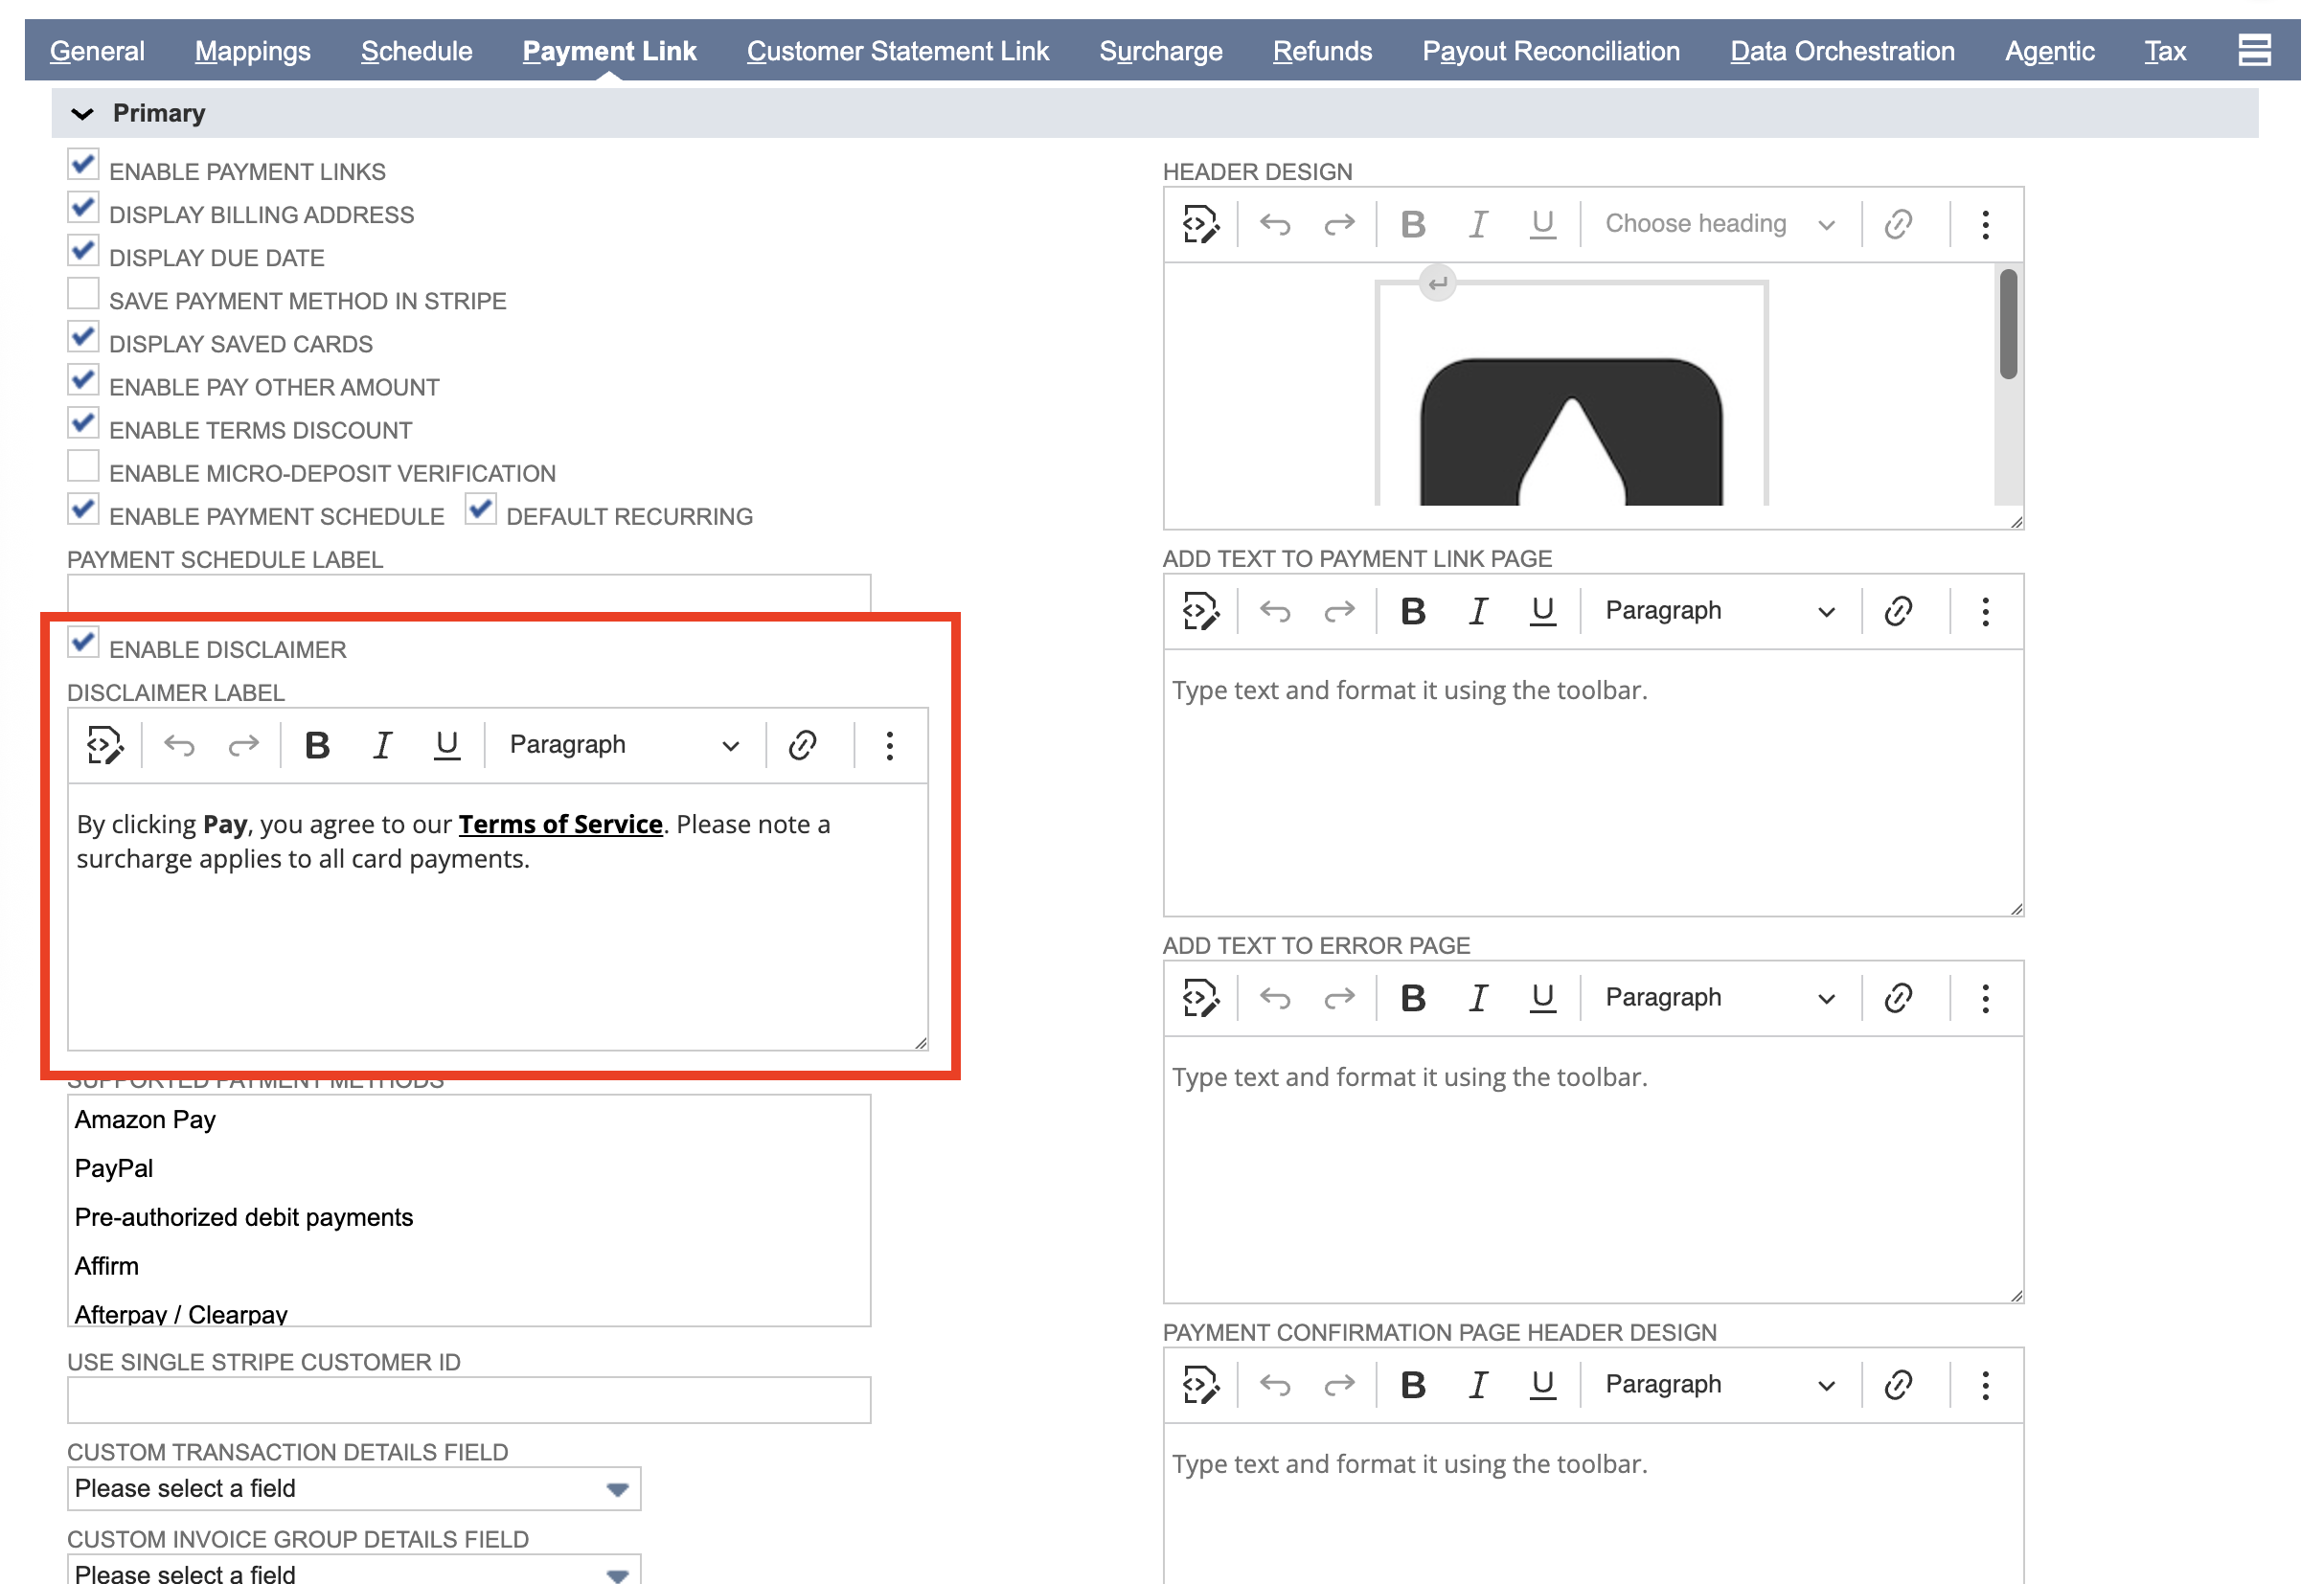Toggle Display Saved Cards checkbox
This screenshot has width=2324, height=1584.
(83, 336)
